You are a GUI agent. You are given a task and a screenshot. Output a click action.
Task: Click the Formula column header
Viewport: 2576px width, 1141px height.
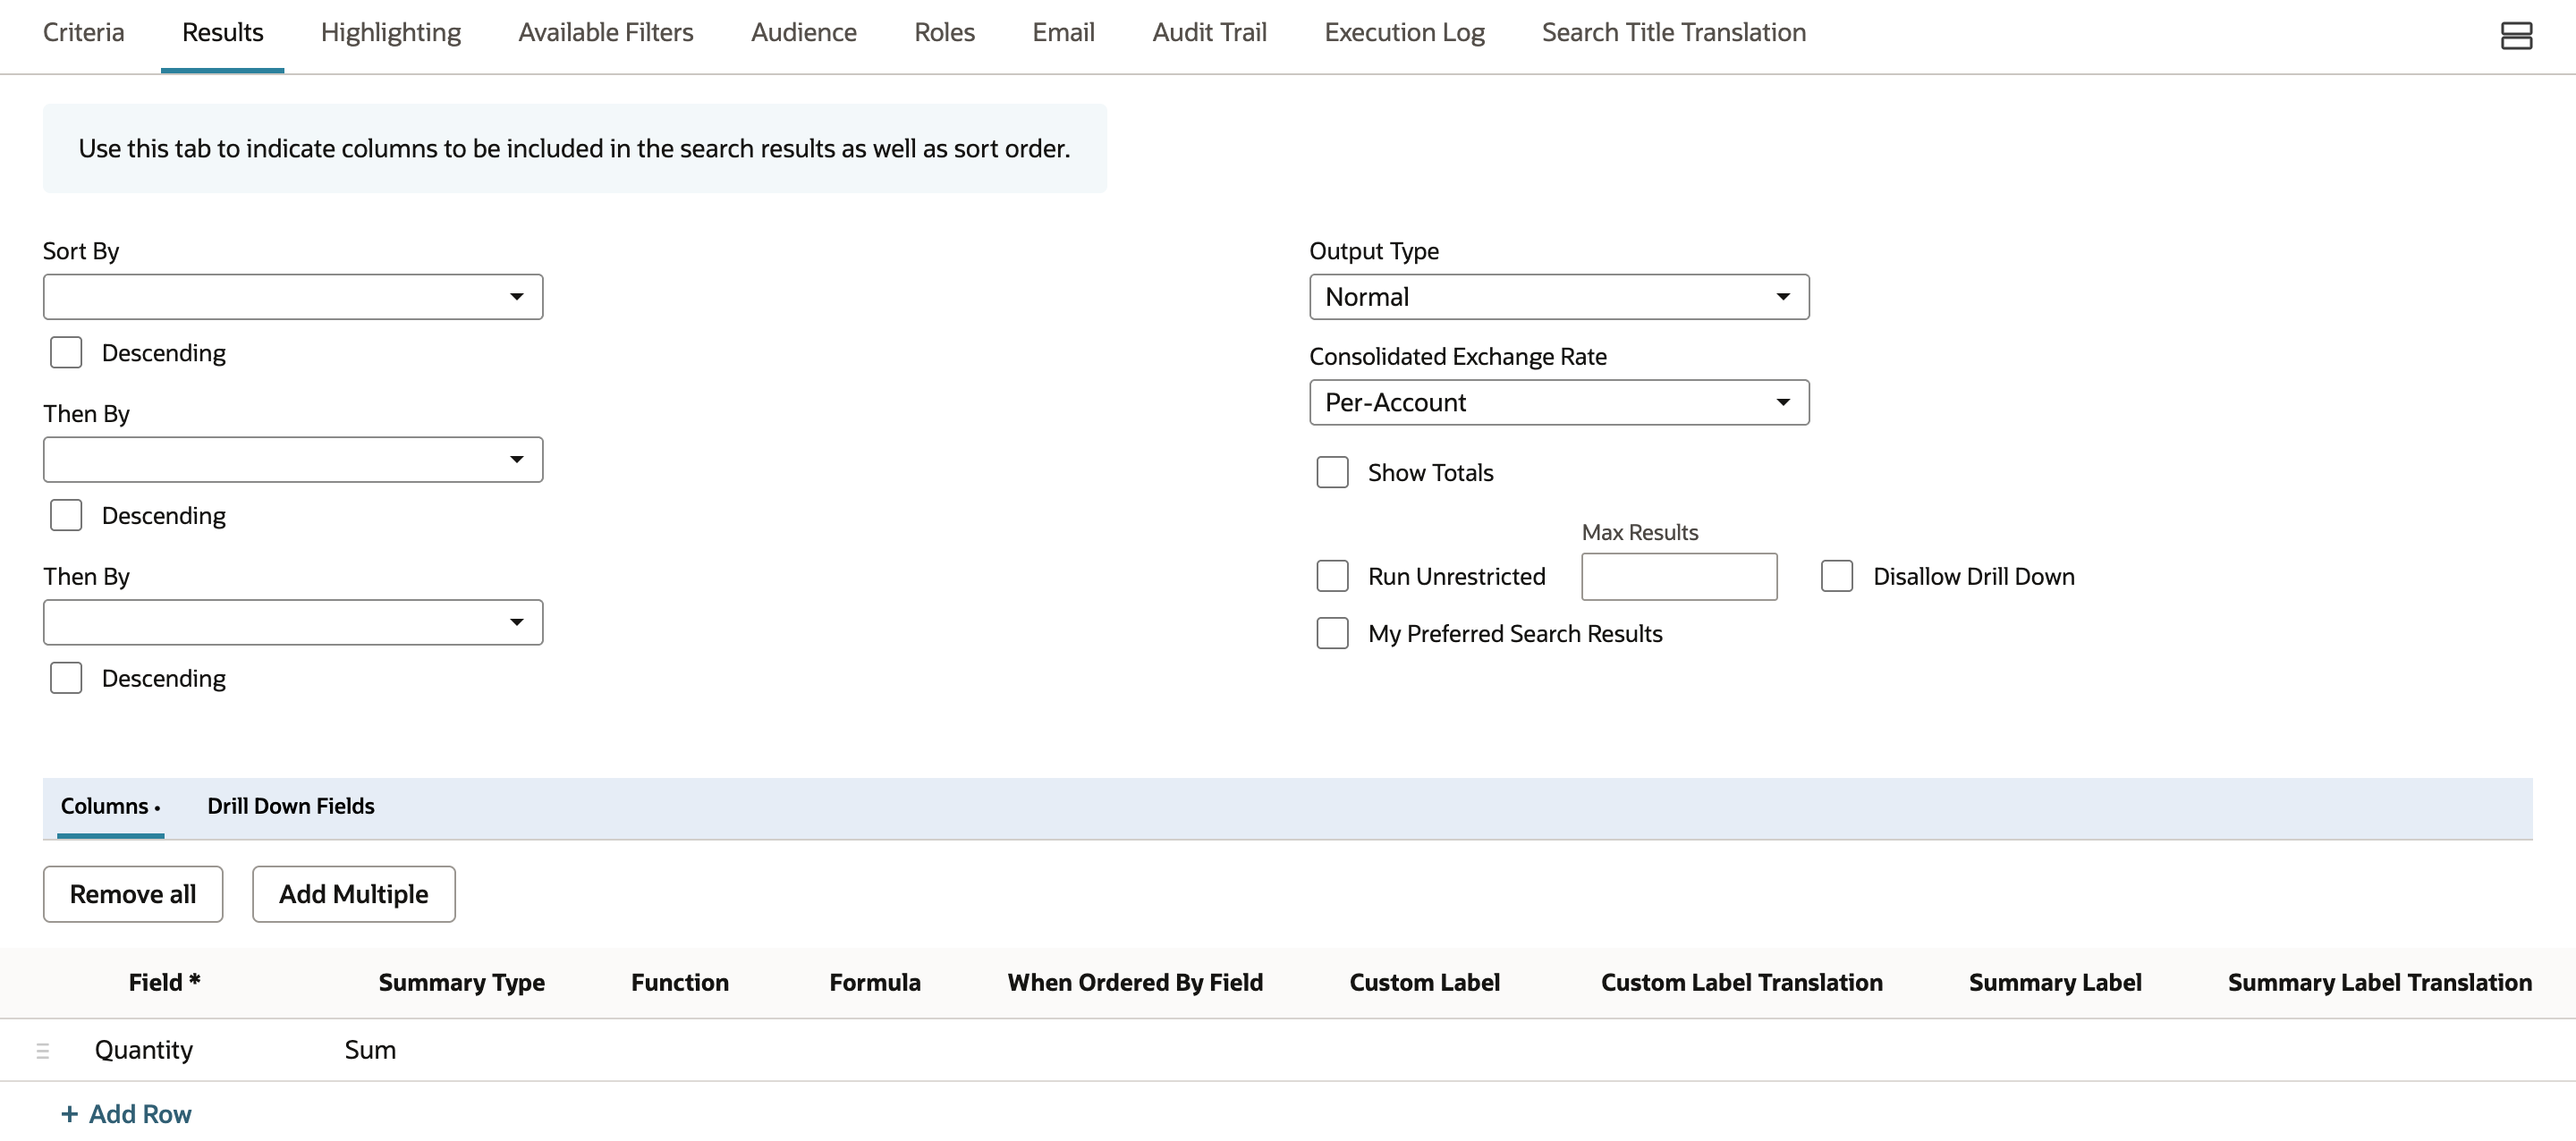pyautogui.click(x=875, y=983)
